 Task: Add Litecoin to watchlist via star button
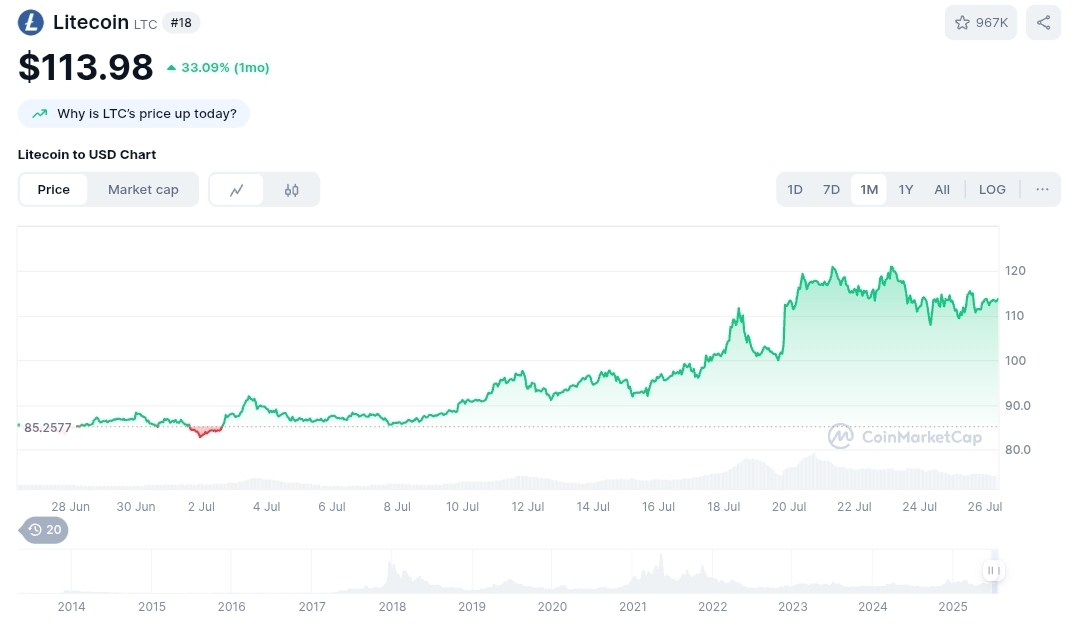(980, 22)
